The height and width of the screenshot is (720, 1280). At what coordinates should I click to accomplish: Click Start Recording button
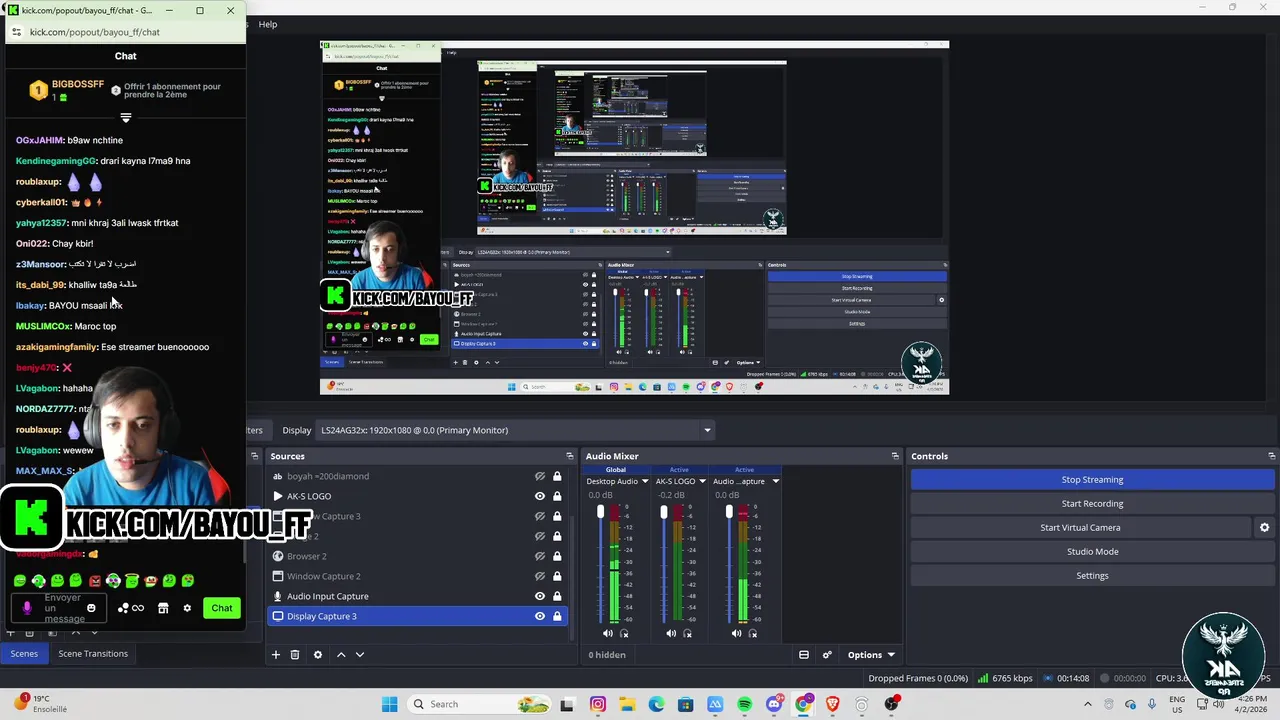pyautogui.click(x=1092, y=503)
